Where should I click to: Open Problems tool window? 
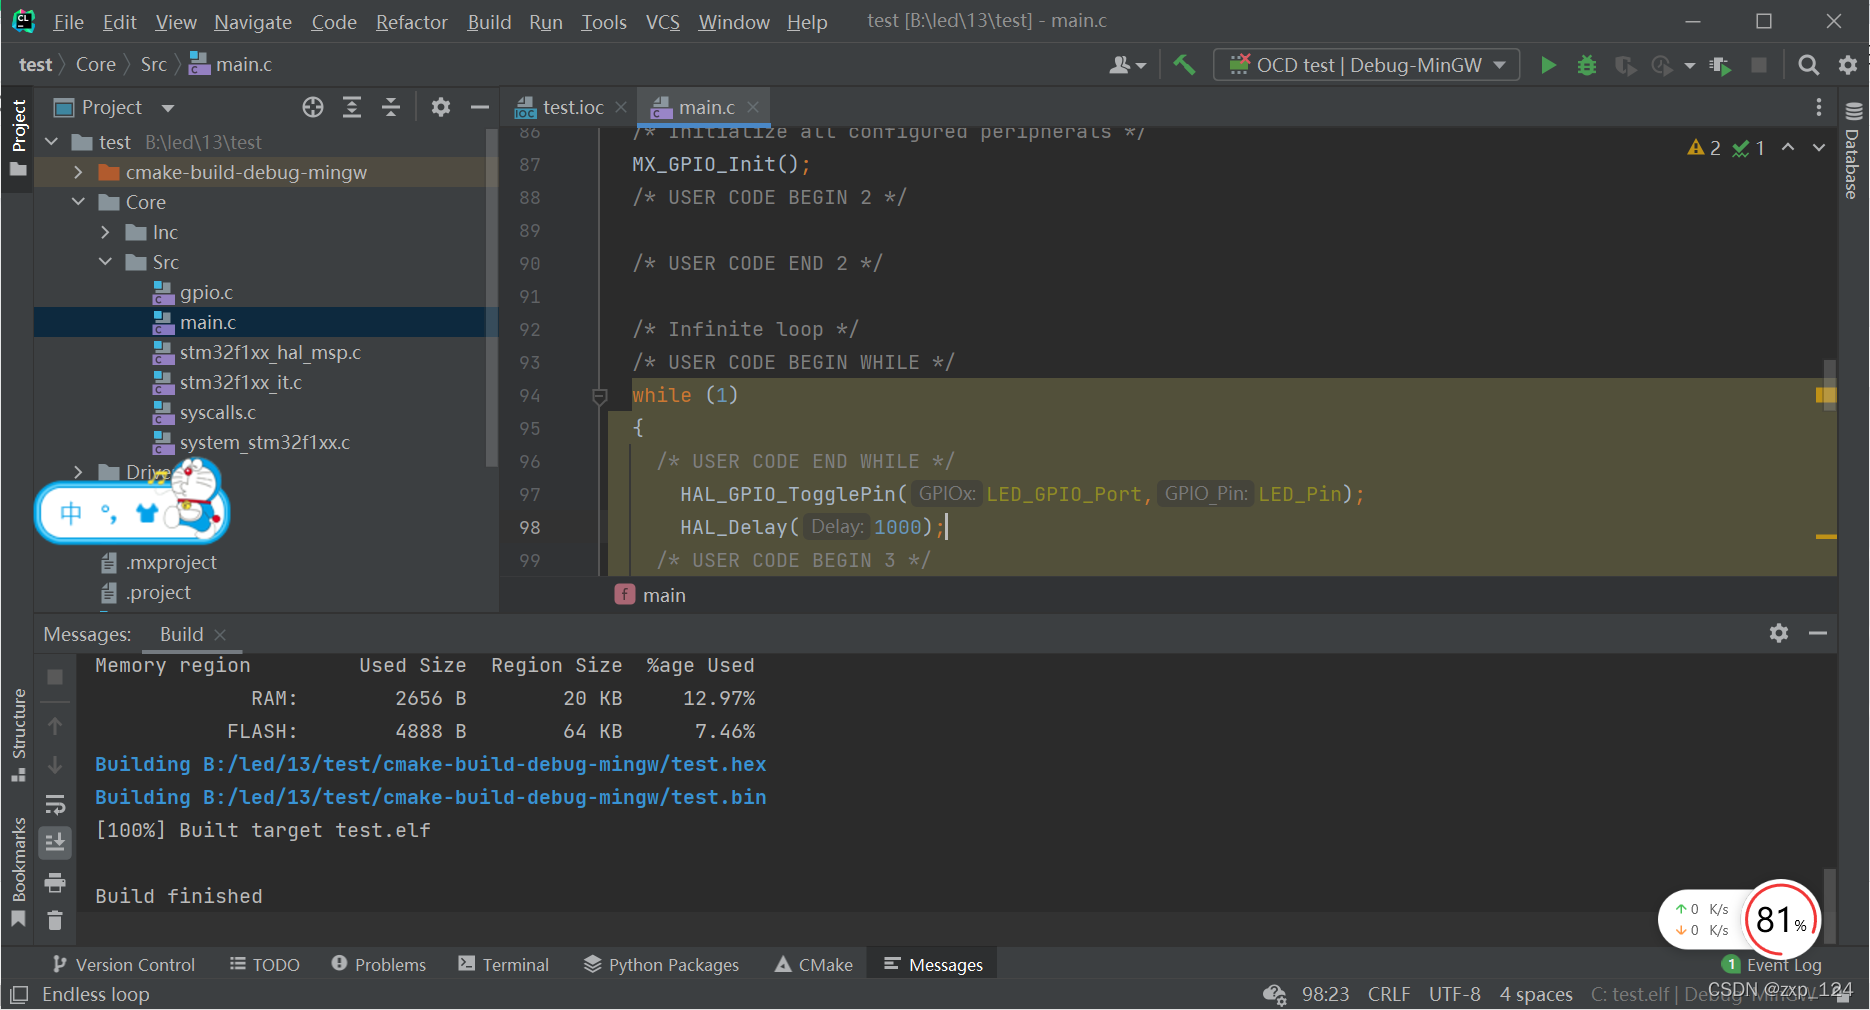pos(379,964)
